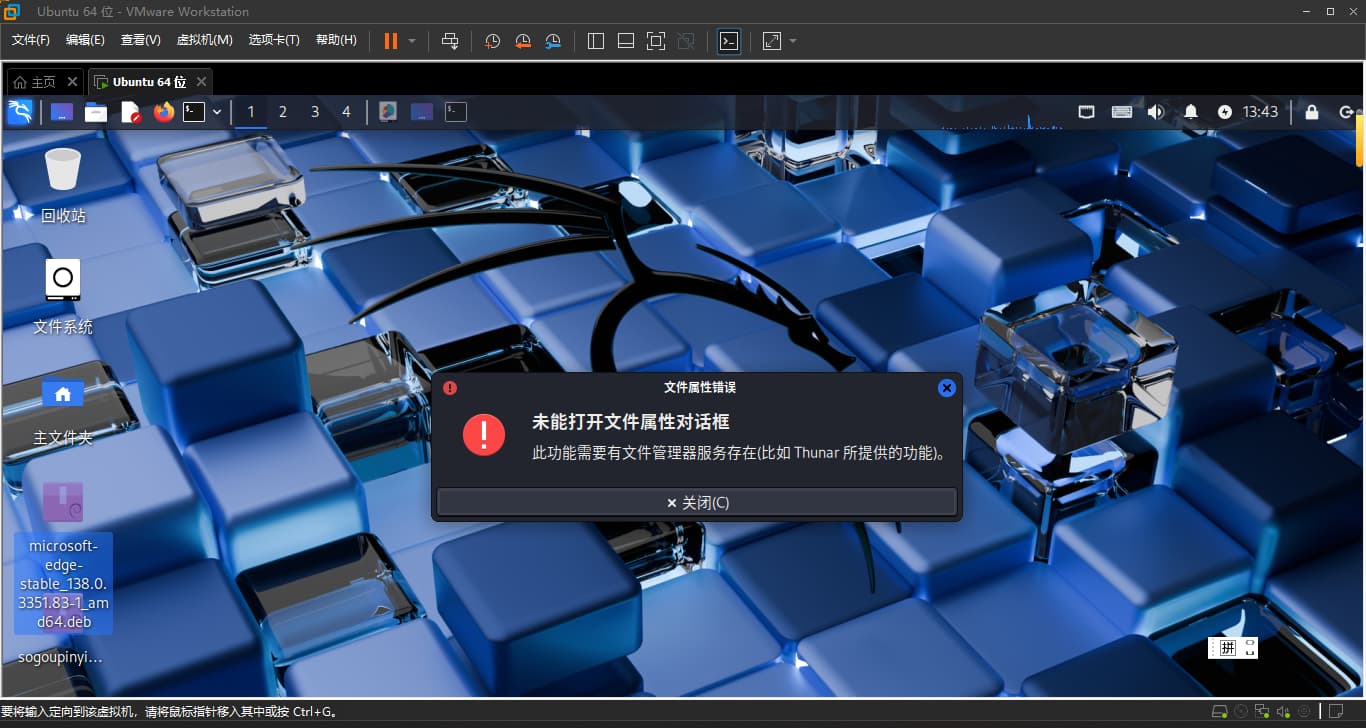Pause the virtual machine with orange button
Viewport: 1366px width, 728px height.
390,41
